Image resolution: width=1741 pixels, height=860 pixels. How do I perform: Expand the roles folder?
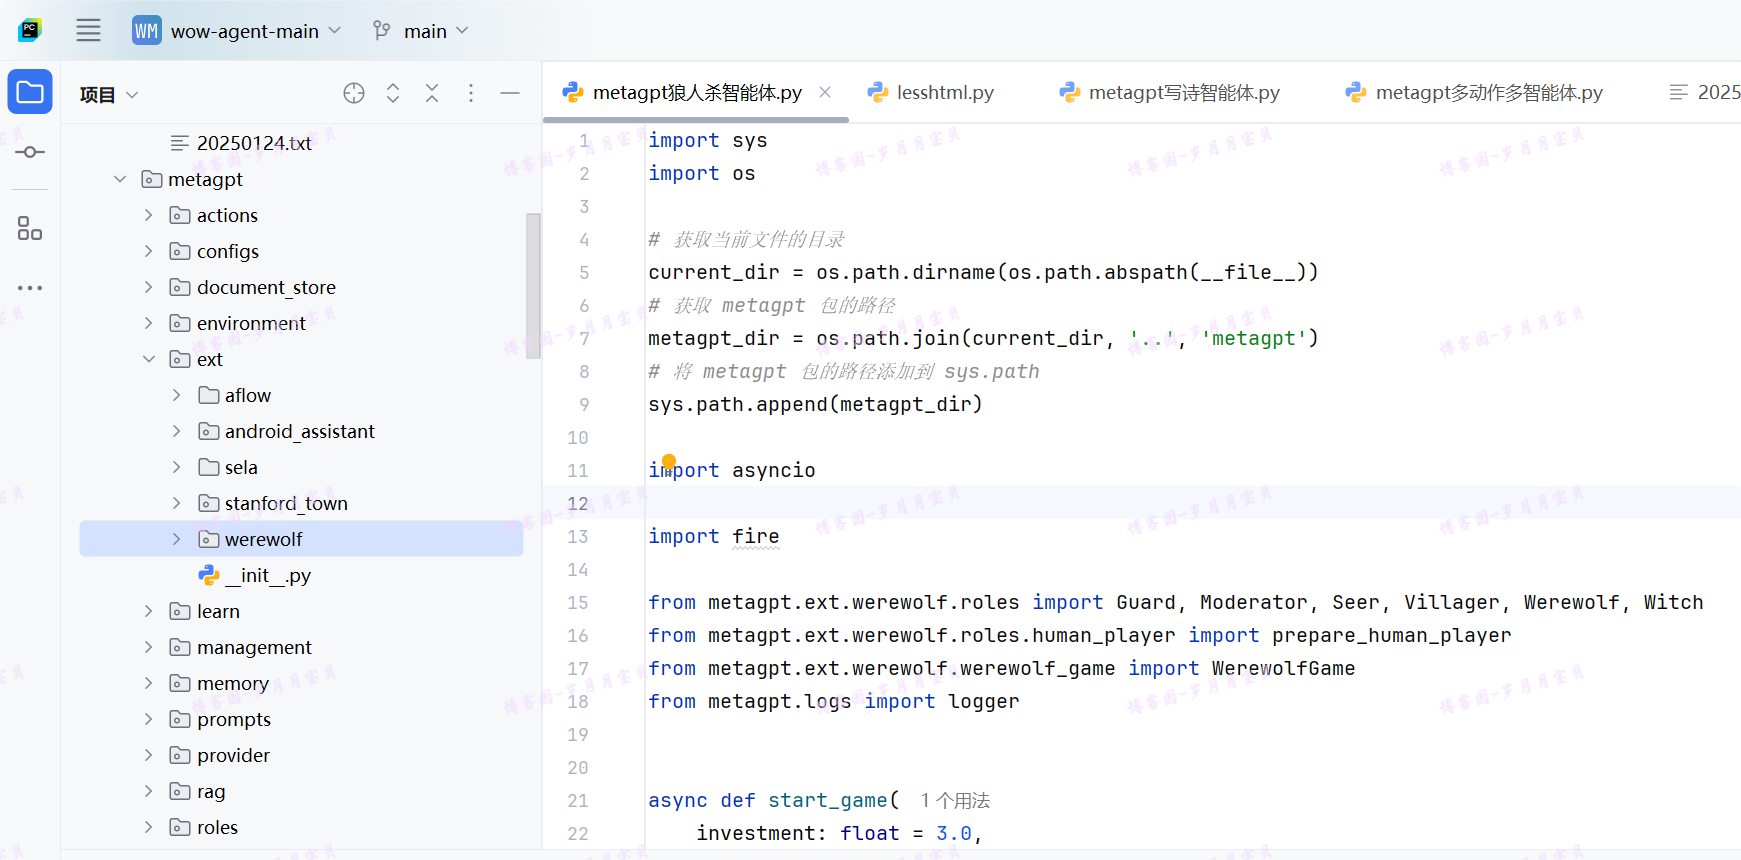click(x=148, y=827)
